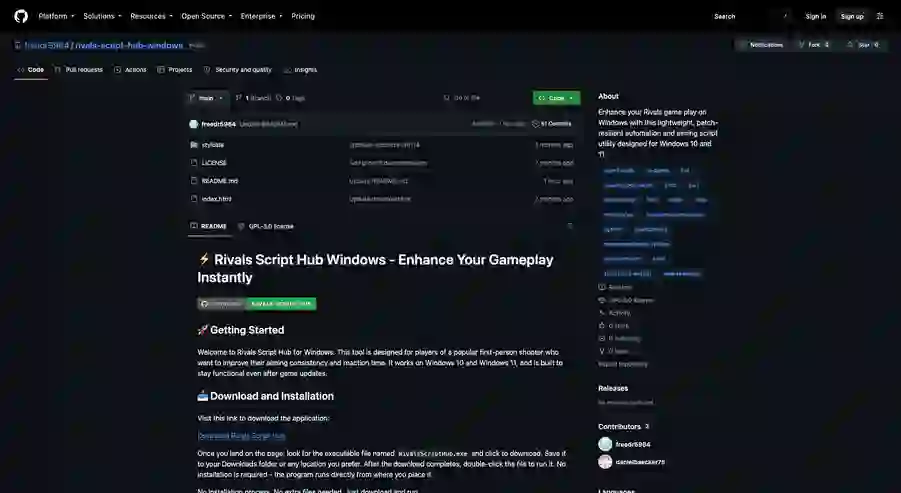Open the Solutions dropdown menu
This screenshot has height=493, width=901.
pyautogui.click(x=102, y=16)
